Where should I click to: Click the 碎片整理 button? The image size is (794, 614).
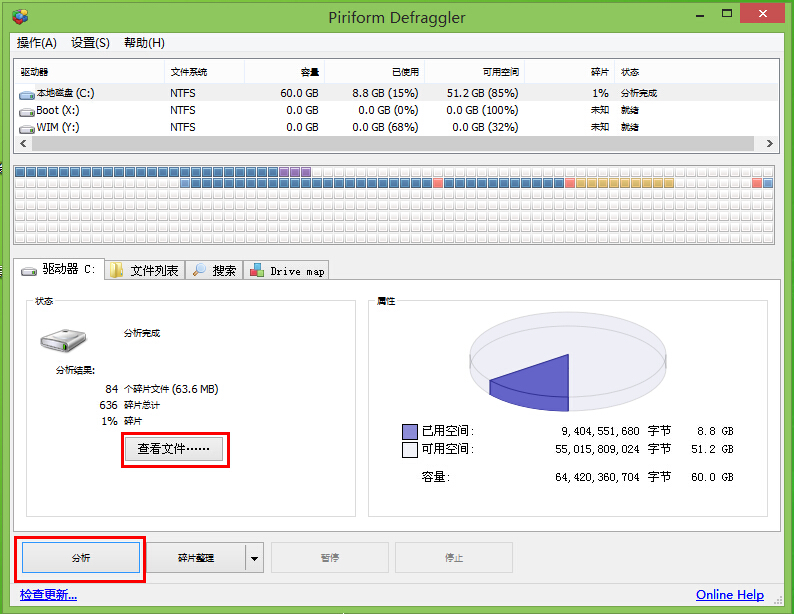tap(196, 558)
